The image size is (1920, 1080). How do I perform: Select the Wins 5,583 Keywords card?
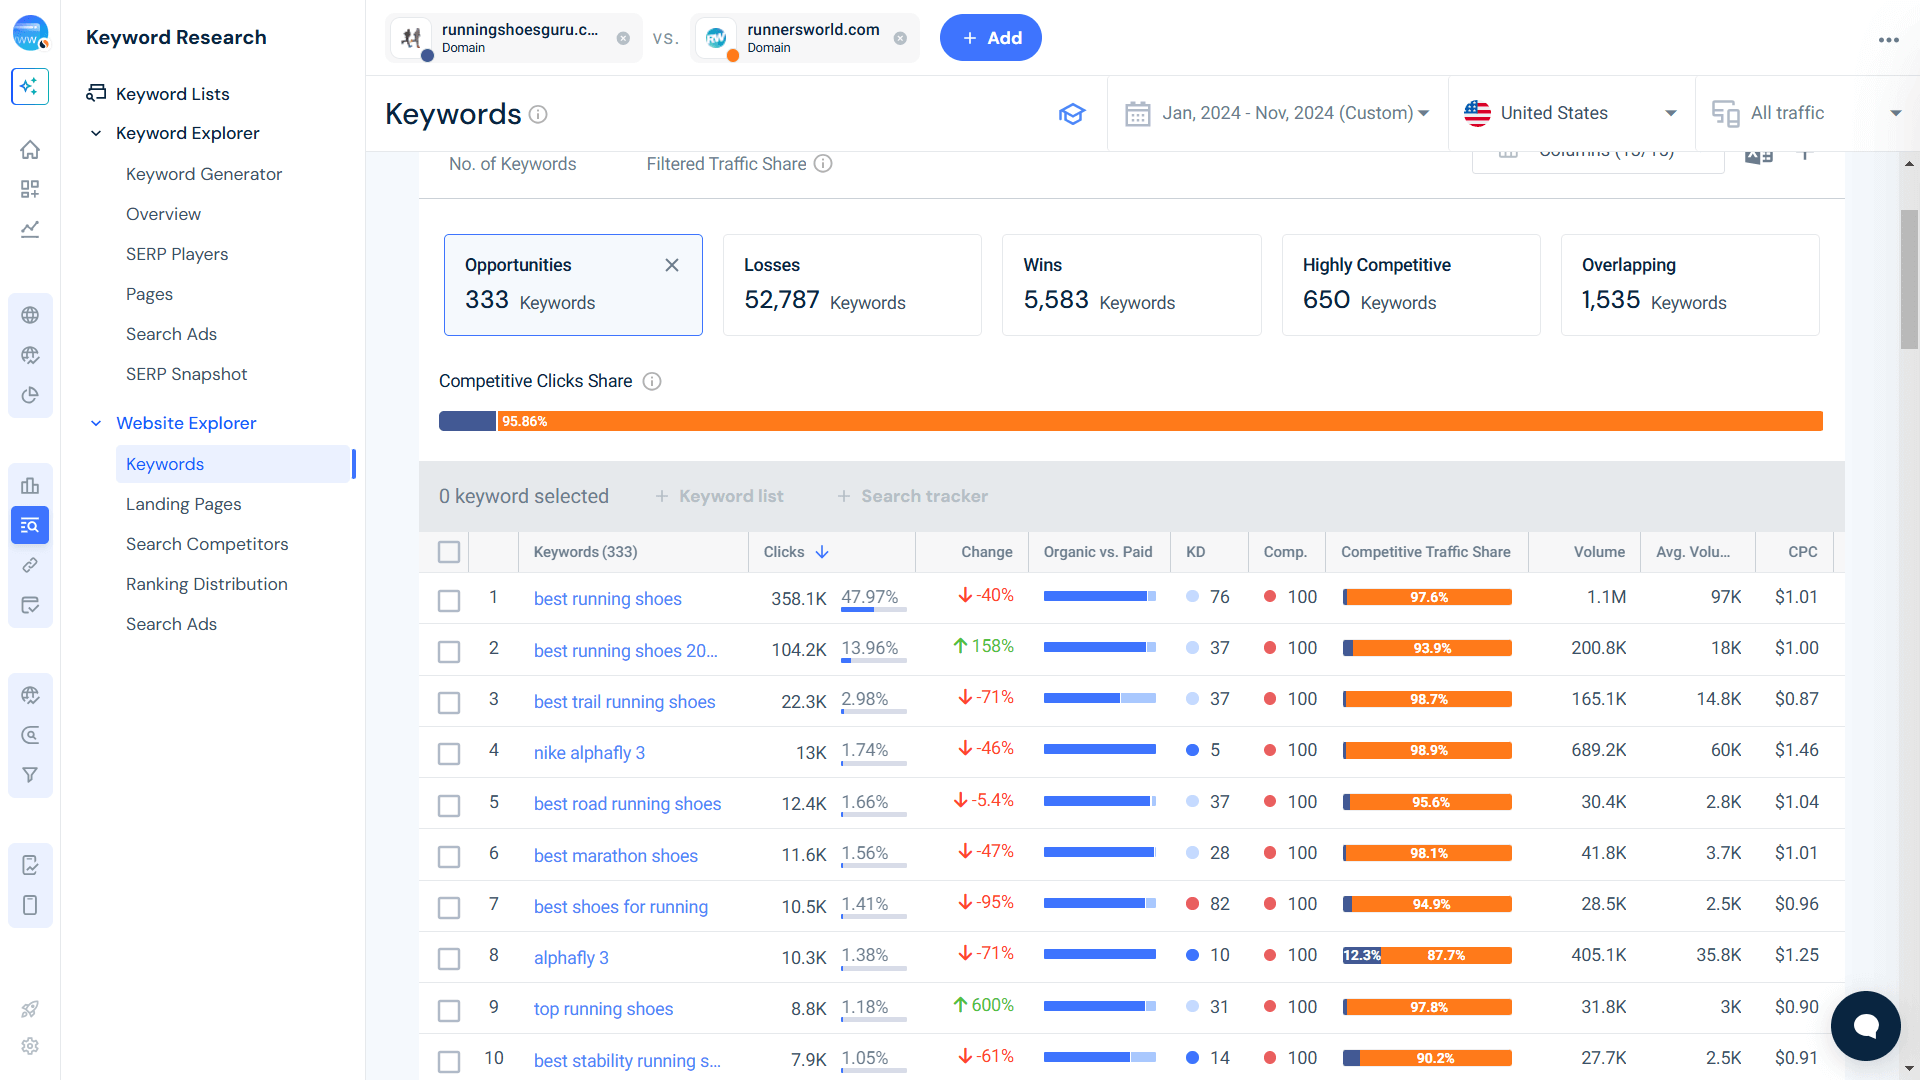[x=1131, y=285]
